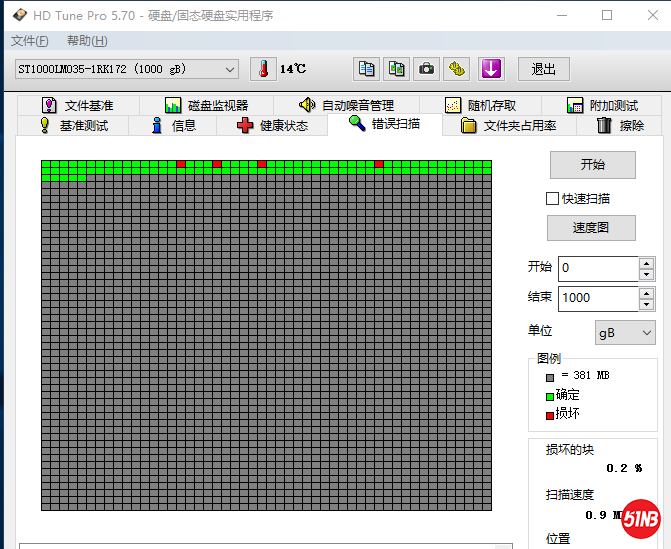Viewport: 671px width, 549px height.
Task: Open the 文件夹占用率 tab
Action: (x=509, y=126)
